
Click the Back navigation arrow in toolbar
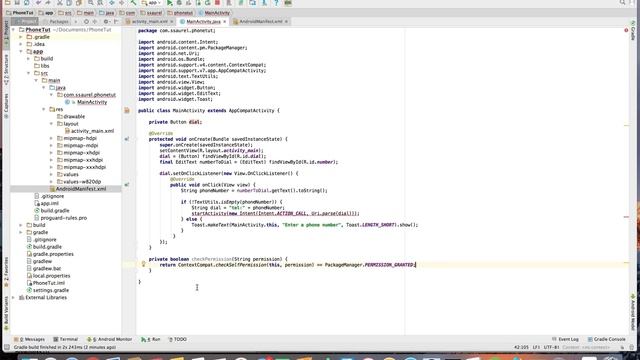[x=112, y=2]
